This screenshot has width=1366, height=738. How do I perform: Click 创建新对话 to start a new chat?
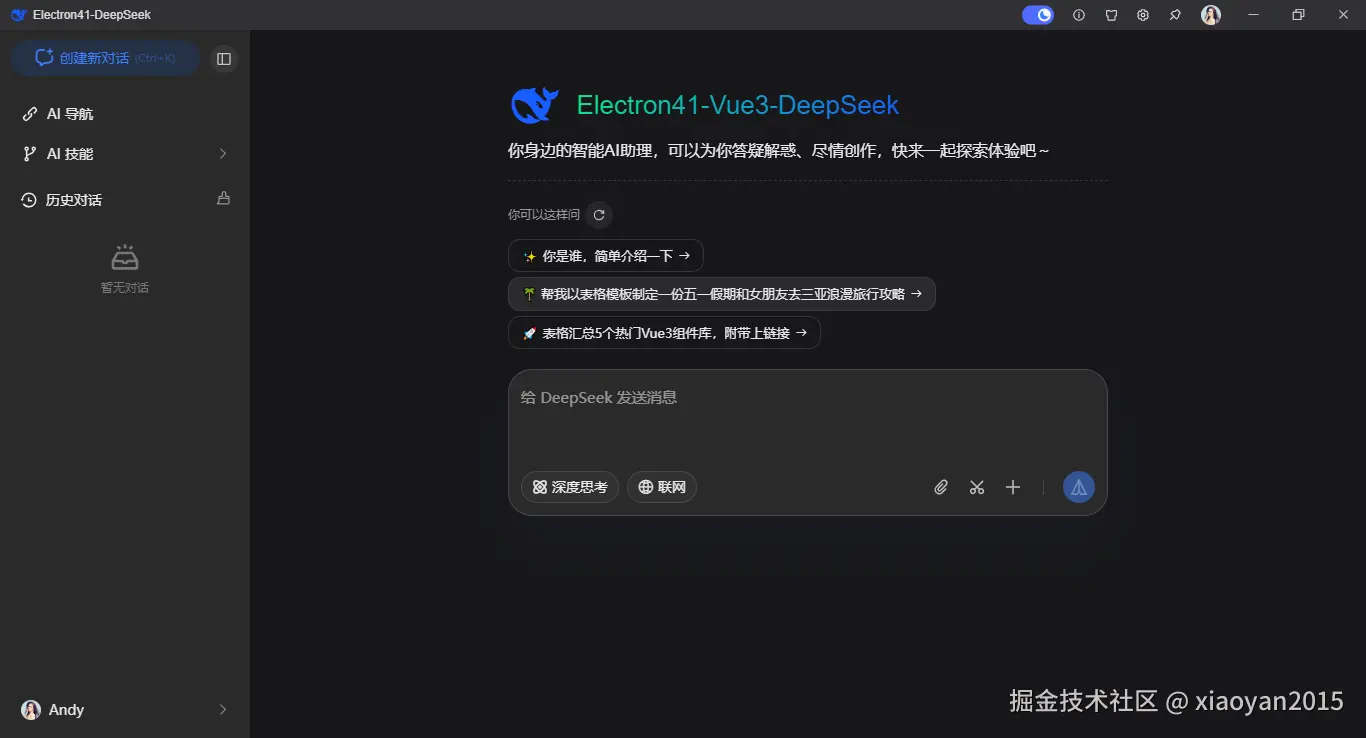[x=103, y=59]
